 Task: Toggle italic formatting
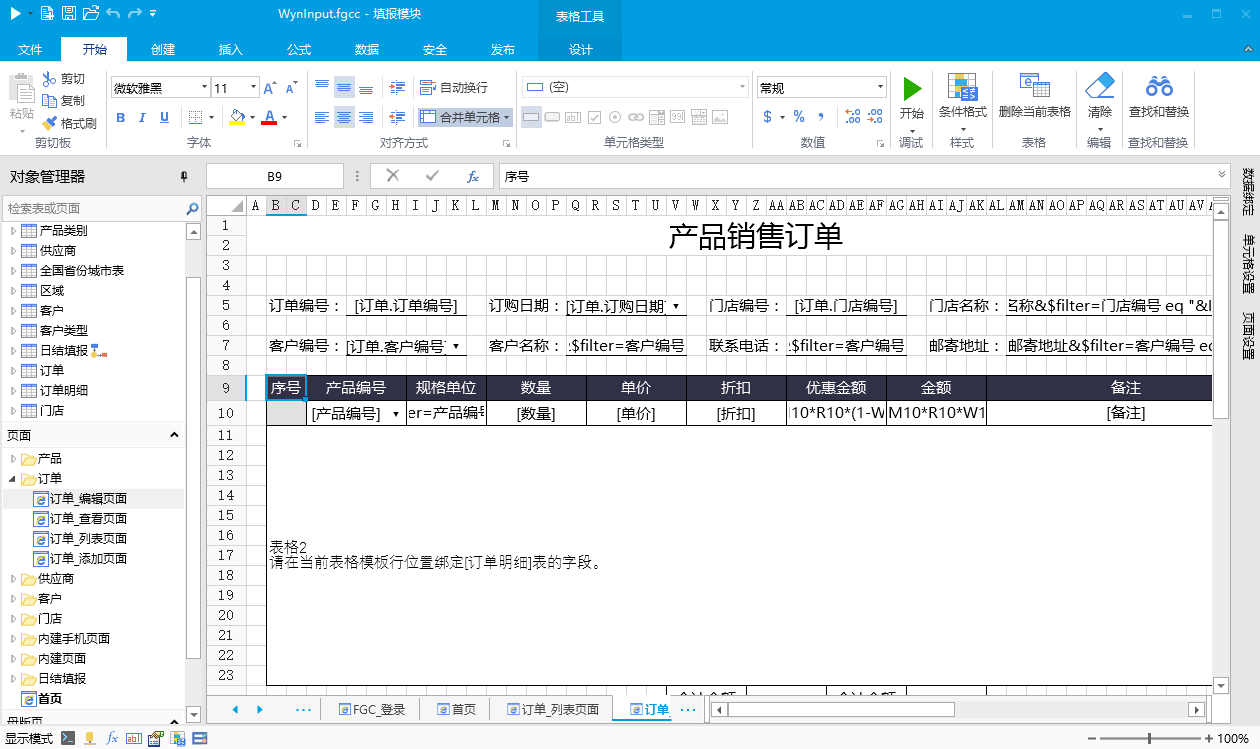[x=143, y=118]
